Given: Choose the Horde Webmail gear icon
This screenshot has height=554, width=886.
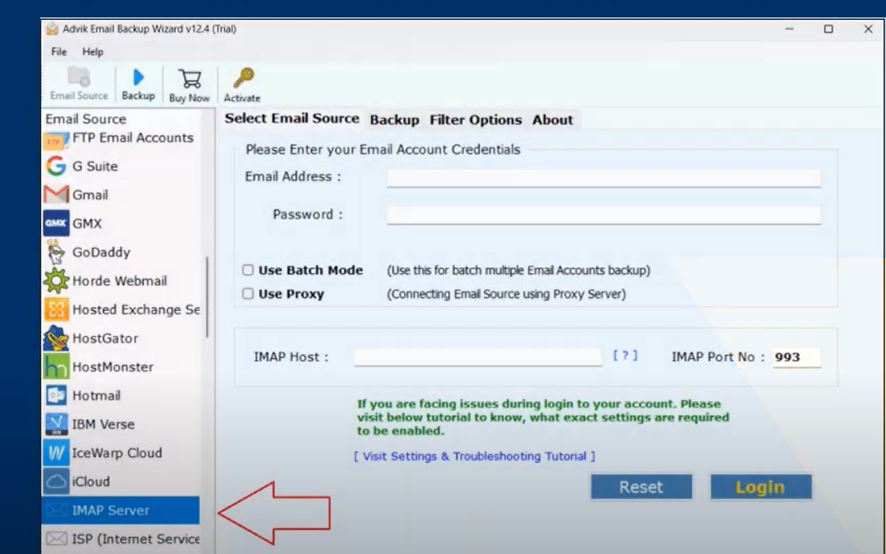Looking at the screenshot, I should [x=56, y=281].
